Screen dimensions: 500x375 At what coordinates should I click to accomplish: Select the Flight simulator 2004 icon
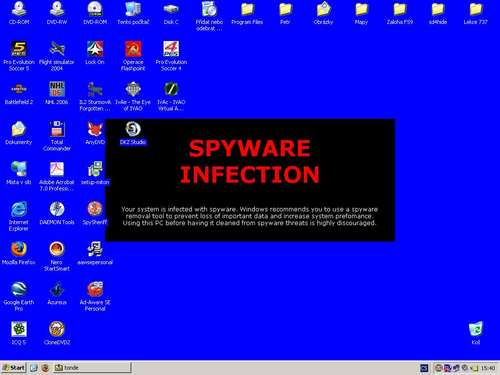click(x=57, y=49)
